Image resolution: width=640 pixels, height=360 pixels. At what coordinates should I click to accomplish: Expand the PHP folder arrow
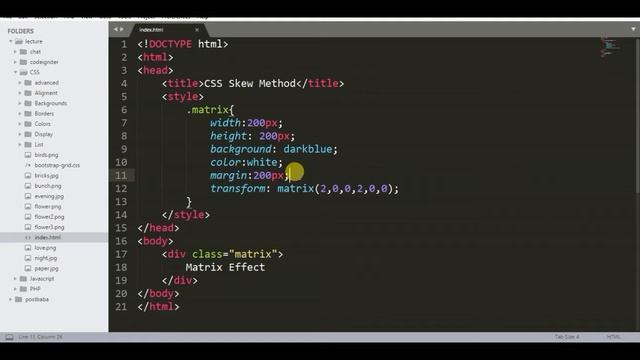[16, 289]
